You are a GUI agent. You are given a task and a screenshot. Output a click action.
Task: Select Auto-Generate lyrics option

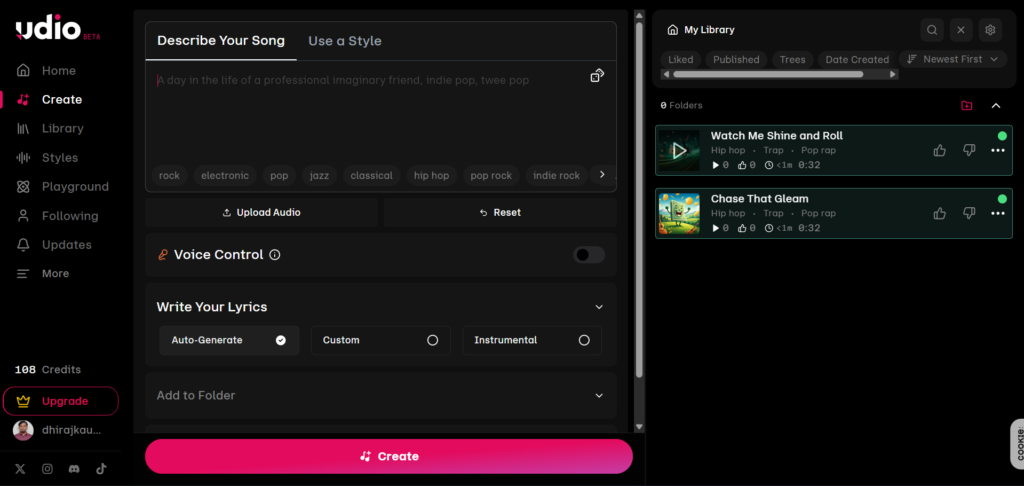point(229,340)
